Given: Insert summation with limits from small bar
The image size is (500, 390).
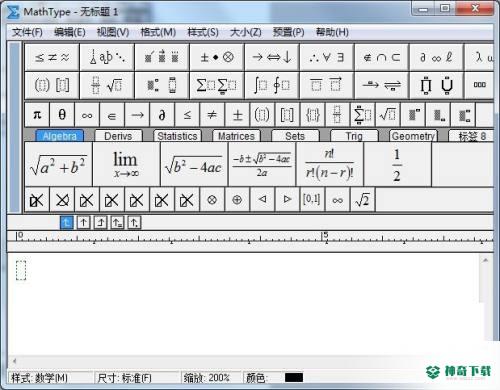Looking at the screenshot, I should (362, 115).
